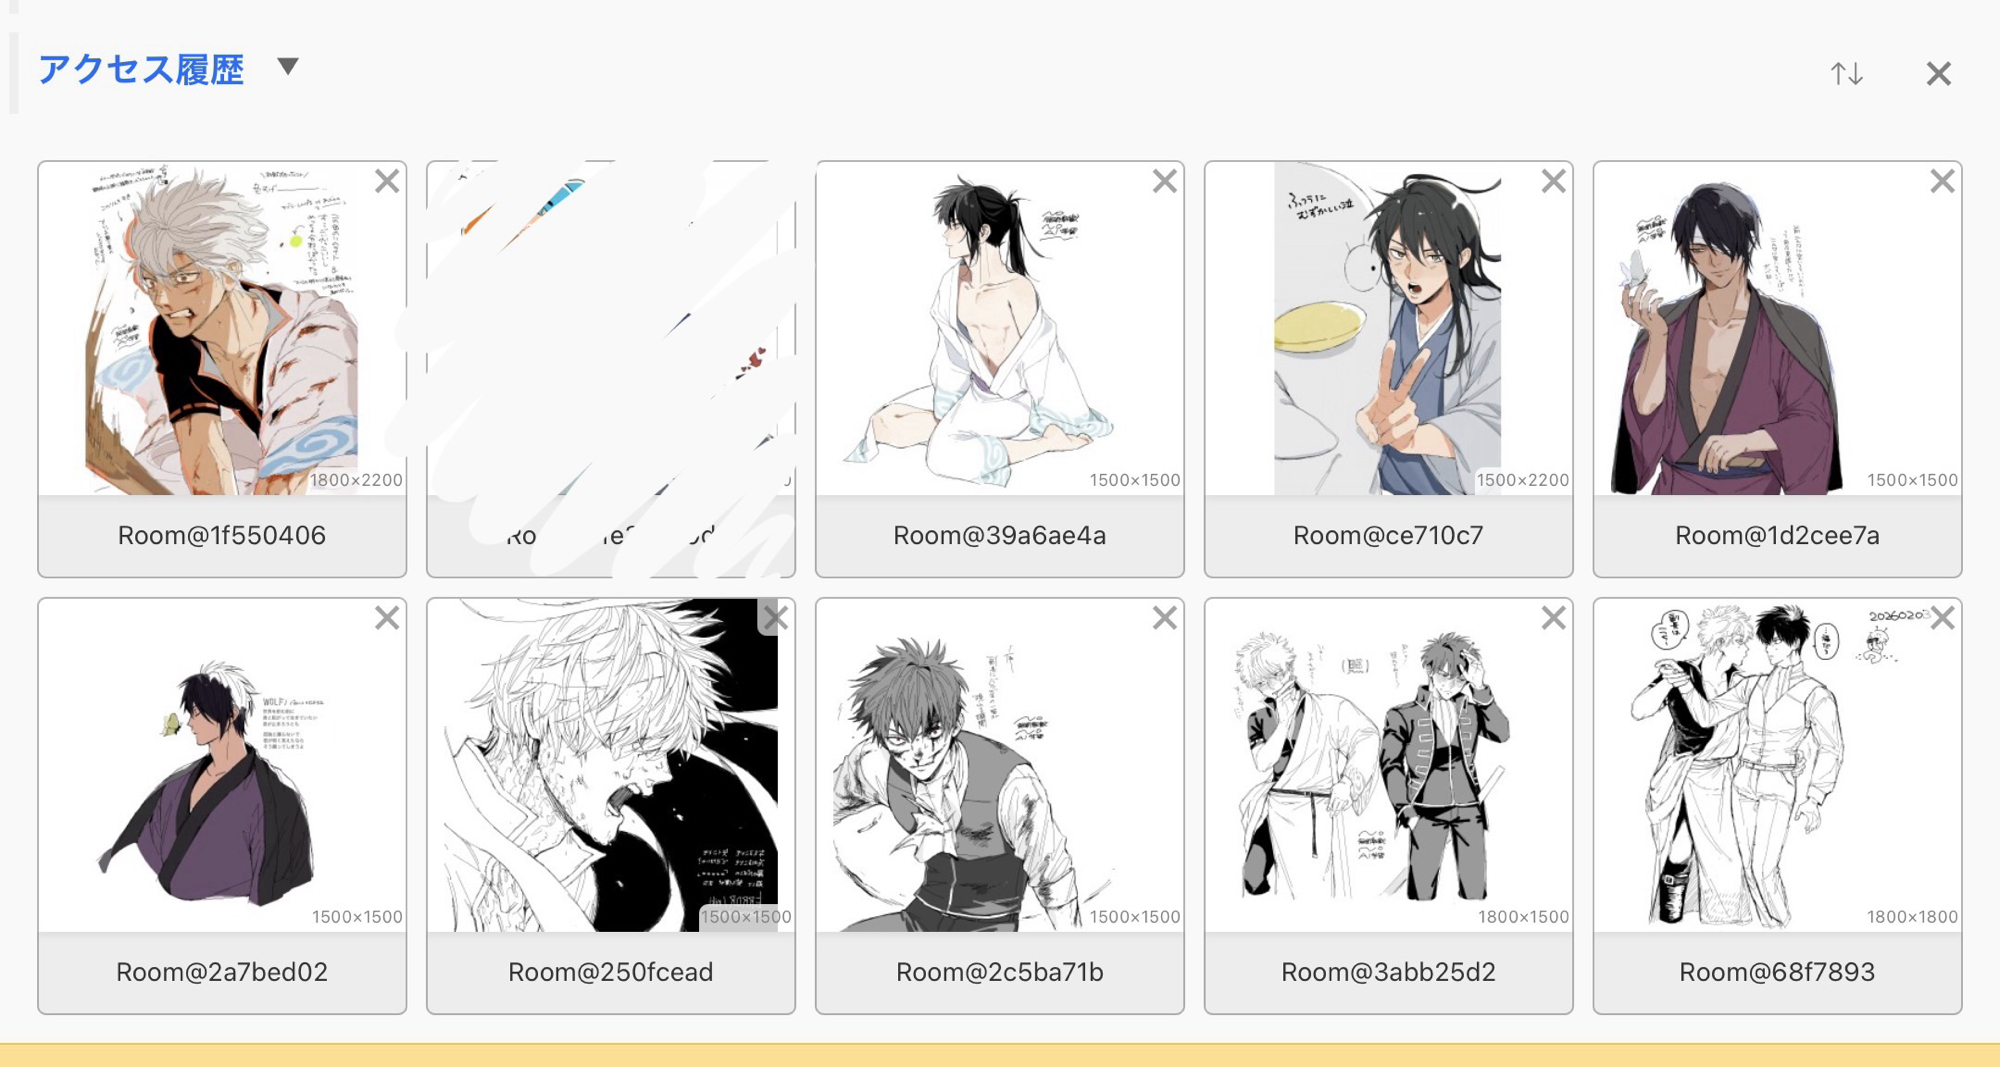
Task: Remove Room@39a6ae4a from history
Action: pyautogui.click(x=1164, y=181)
